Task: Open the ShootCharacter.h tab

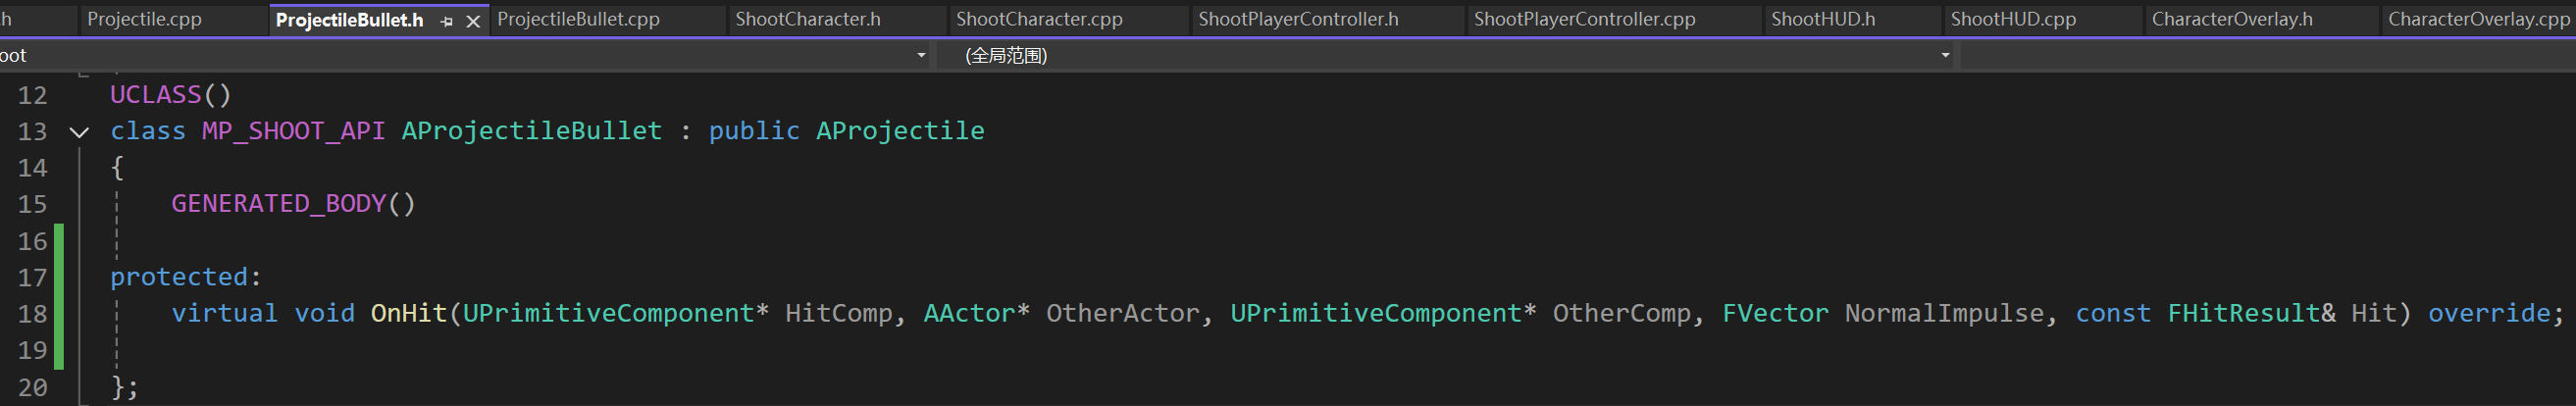Action: coord(808,19)
